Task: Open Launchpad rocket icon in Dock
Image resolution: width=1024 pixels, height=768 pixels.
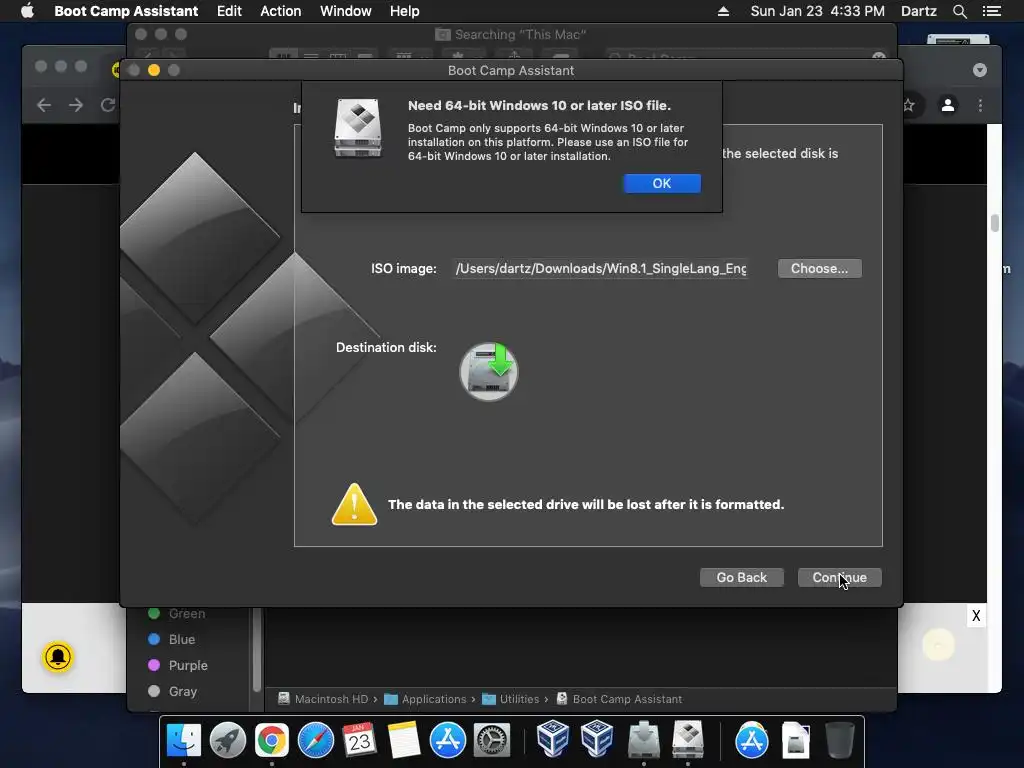Action: click(228, 740)
